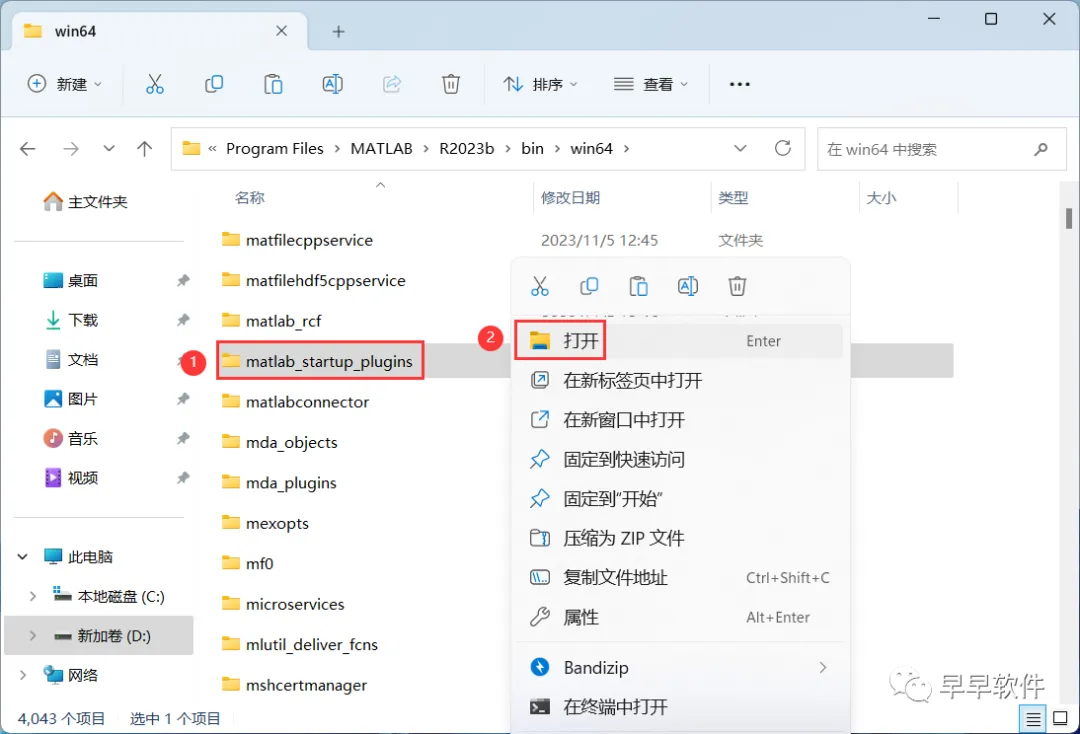
Task: Select the microservices folder
Action: pyautogui.click(x=283, y=604)
